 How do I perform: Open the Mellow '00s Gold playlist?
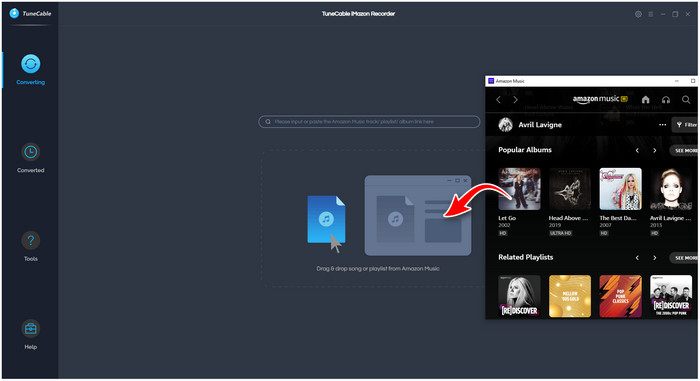(570, 296)
